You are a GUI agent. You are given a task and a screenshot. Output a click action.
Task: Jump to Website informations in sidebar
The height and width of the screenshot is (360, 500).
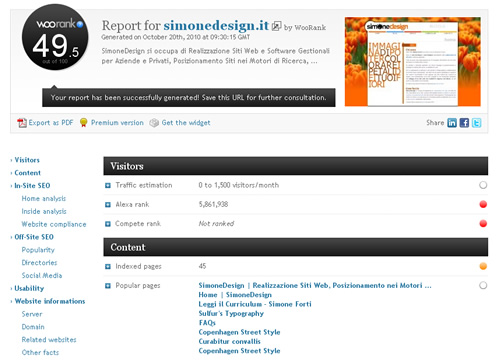[50, 301]
